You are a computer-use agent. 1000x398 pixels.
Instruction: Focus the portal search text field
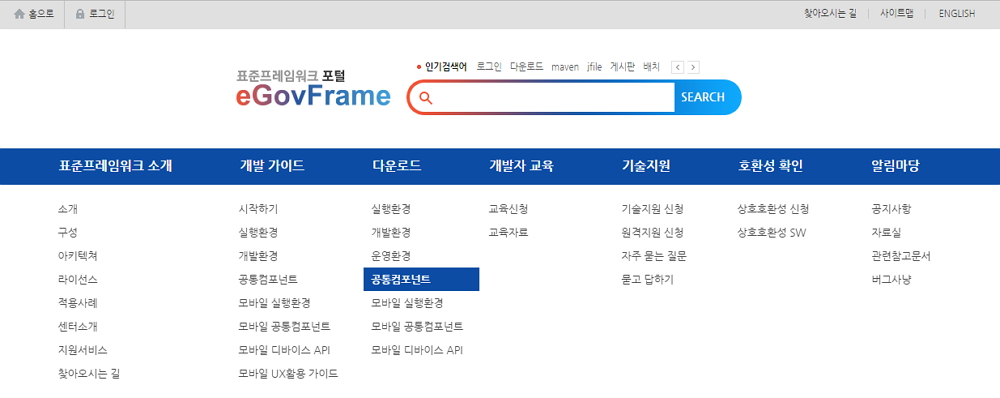point(555,98)
